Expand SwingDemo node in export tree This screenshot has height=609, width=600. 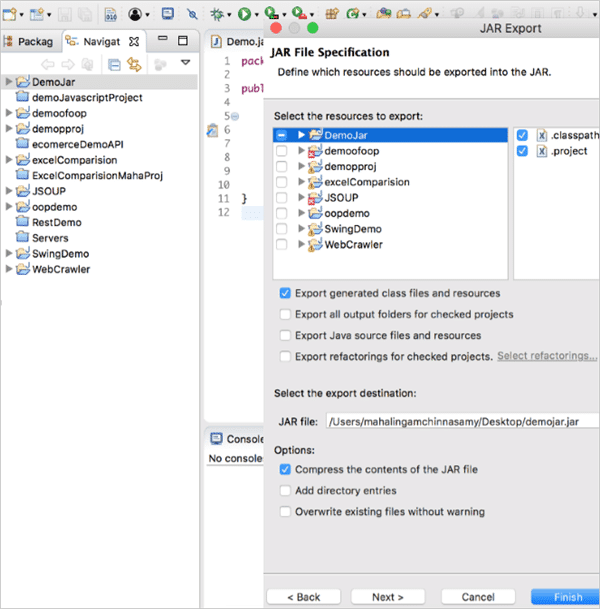pyautogui.click(x=301, y=228)
